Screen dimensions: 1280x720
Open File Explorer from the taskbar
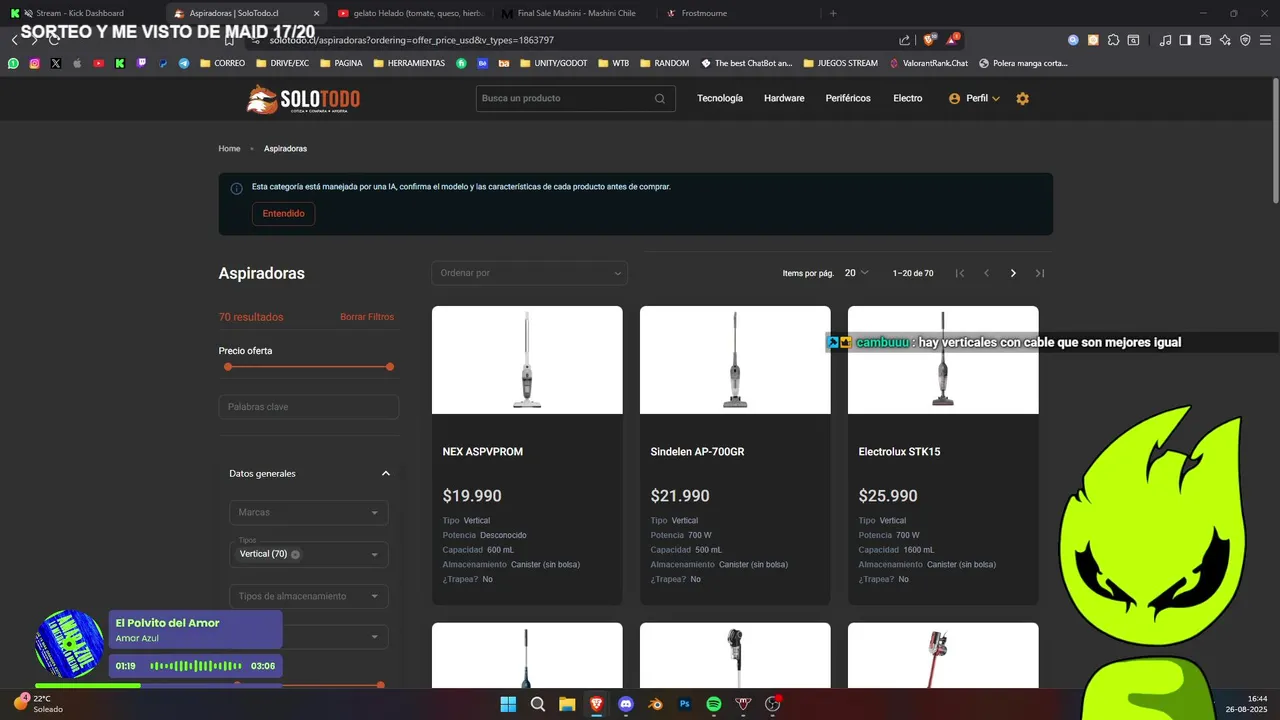[567, 704]
